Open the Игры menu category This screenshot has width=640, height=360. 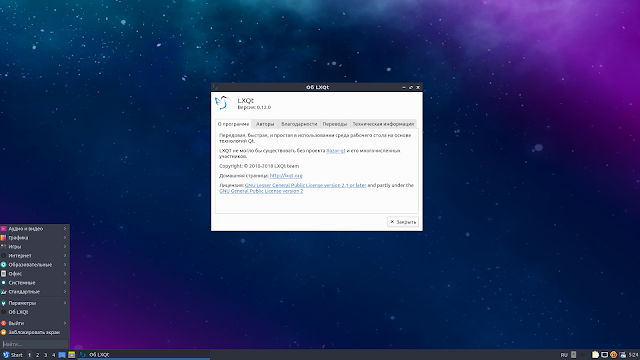coord(35,247)
